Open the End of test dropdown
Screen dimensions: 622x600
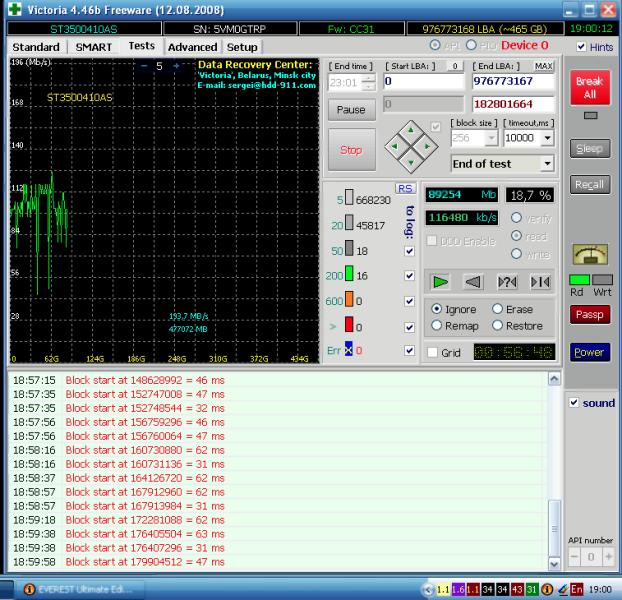click(x=547, y=163)
